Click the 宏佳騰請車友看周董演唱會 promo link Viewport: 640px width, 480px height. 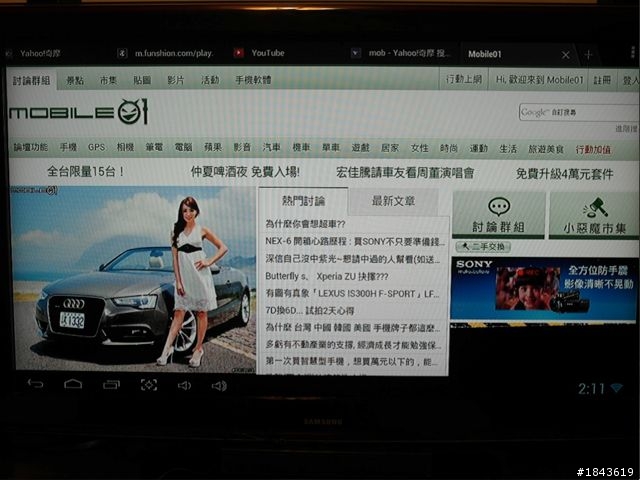[405, 173]
